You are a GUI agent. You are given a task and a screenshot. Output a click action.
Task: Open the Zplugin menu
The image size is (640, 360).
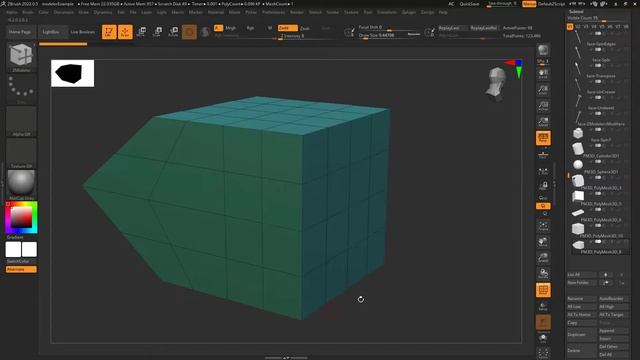409,12
